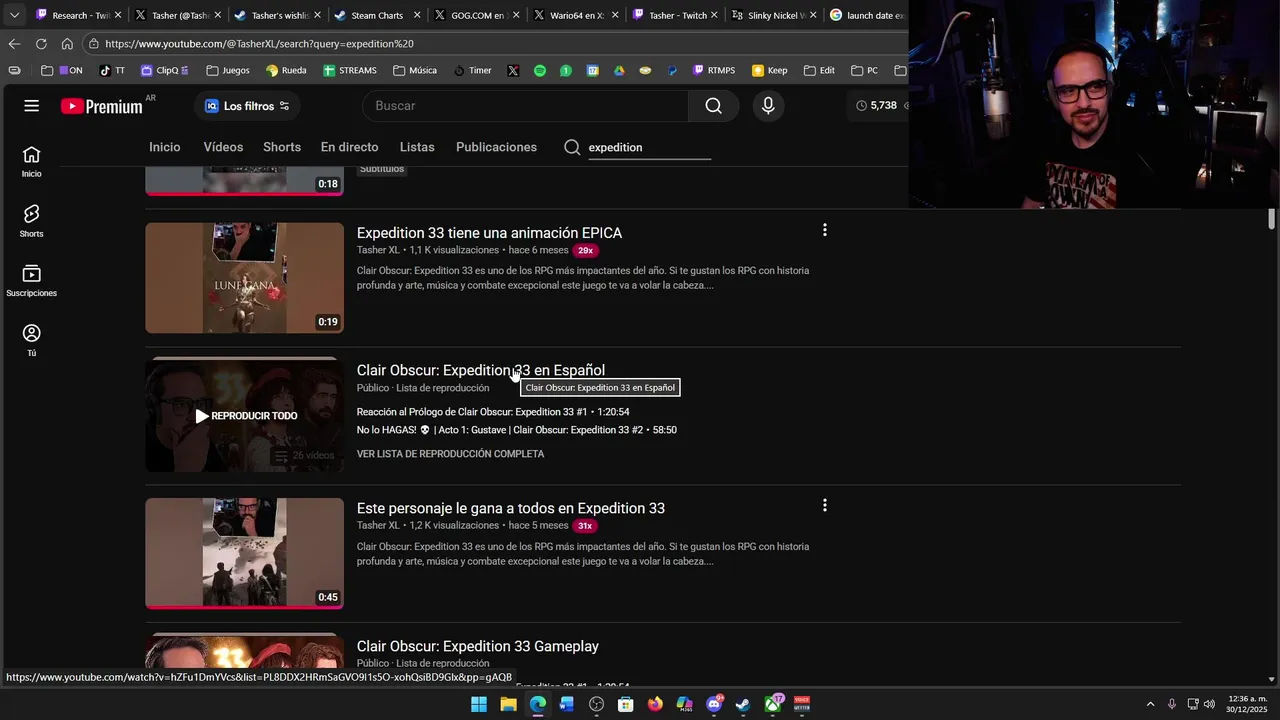Open the ClipQ bookmark
This screenshot has height=720, width=1280.
(x=165, y=71)
